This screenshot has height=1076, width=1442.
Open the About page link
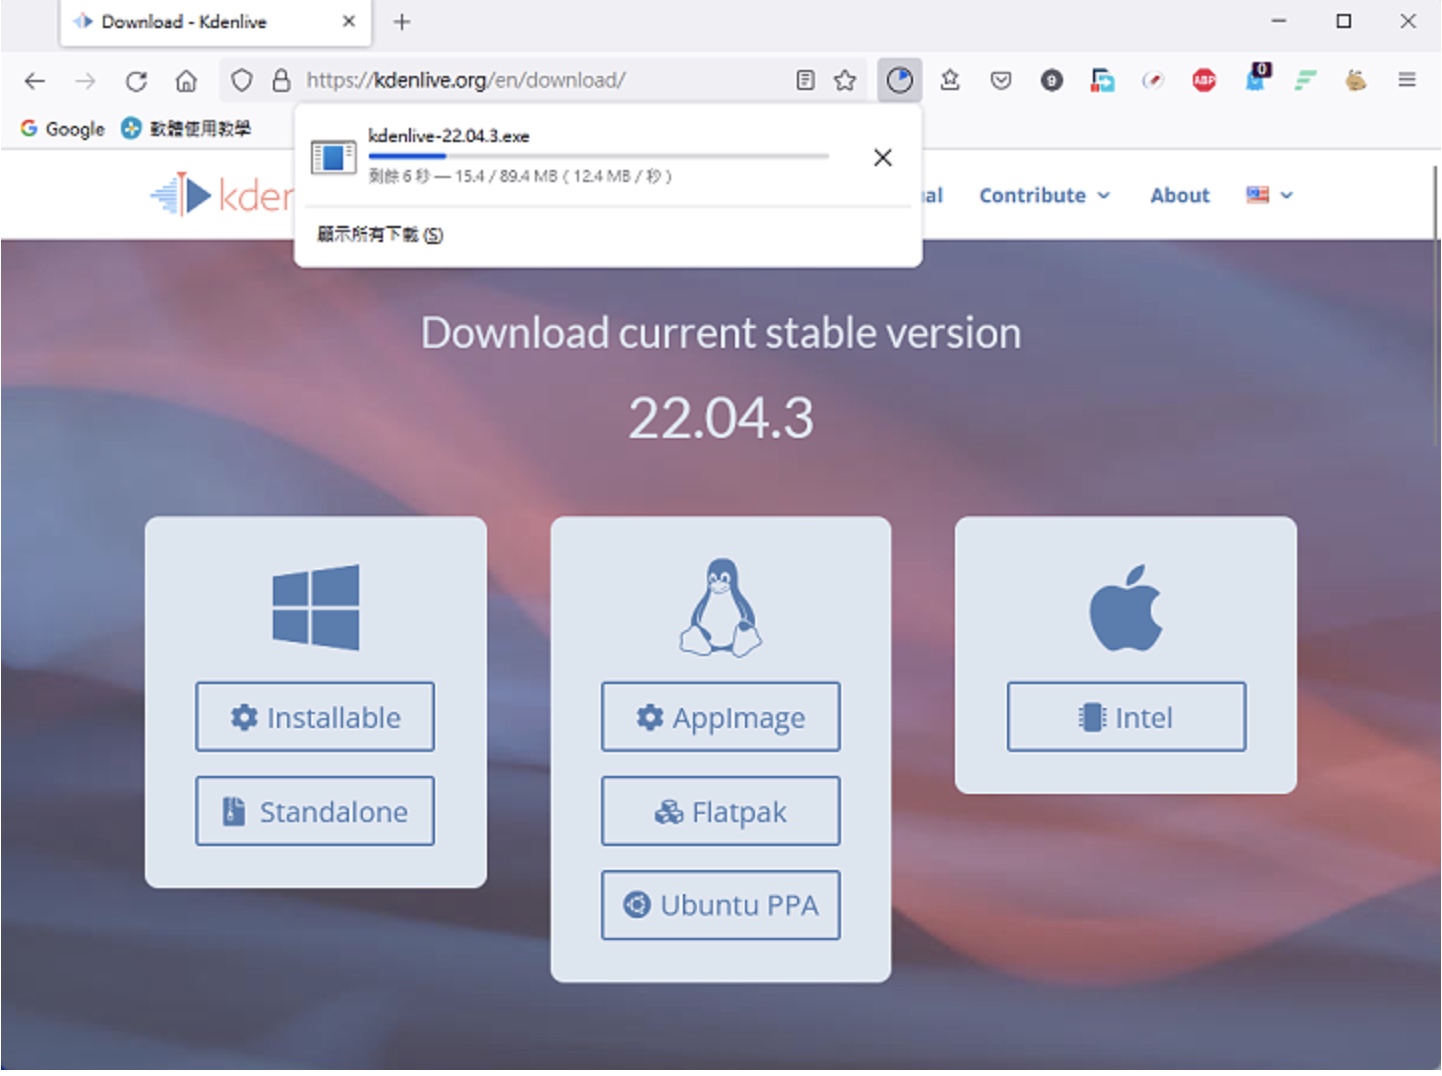click(1180, 195)
